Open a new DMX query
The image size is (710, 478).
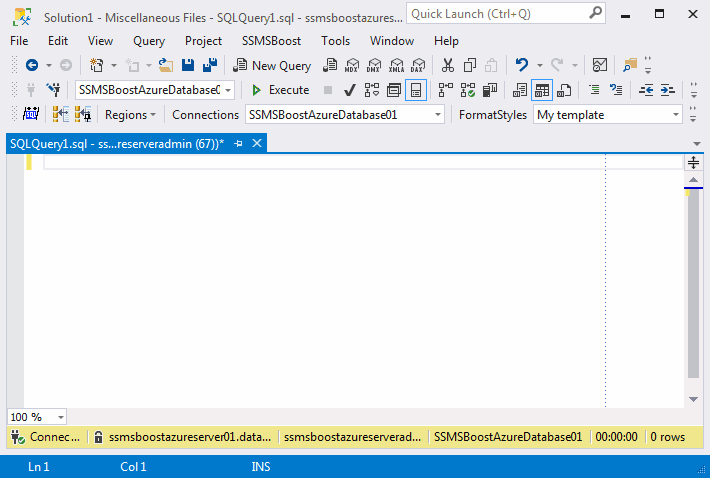(x=374, y=65)
